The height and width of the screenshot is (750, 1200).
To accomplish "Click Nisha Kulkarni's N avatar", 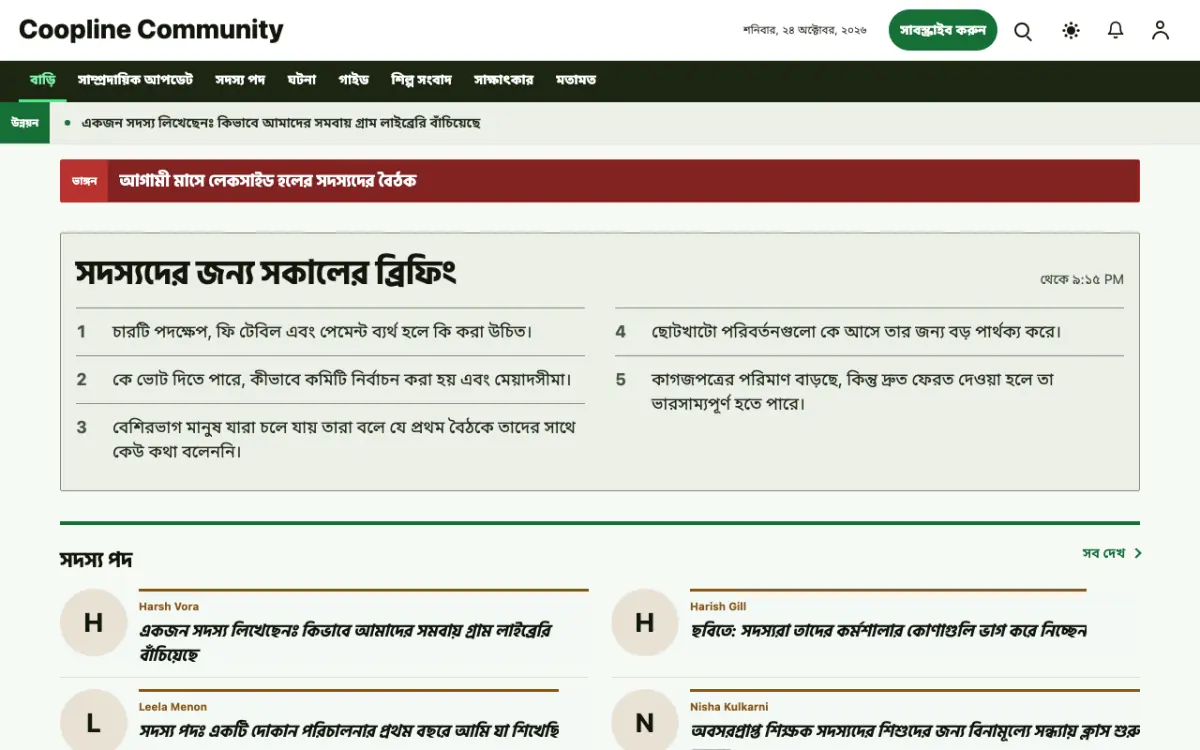I will [x=645, y=722].
